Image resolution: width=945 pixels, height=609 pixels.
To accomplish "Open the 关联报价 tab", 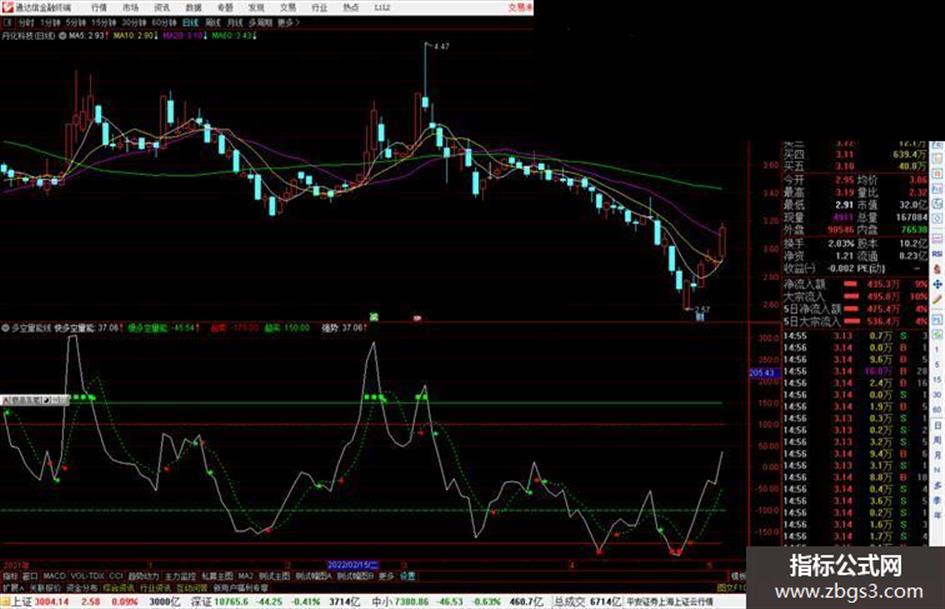I will pos(46,588).
